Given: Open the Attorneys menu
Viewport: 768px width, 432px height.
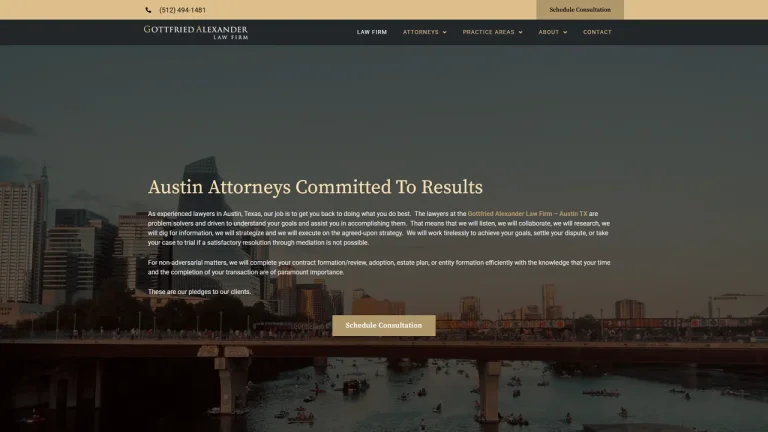Looking at the screenshot, I should pos(421,32).
